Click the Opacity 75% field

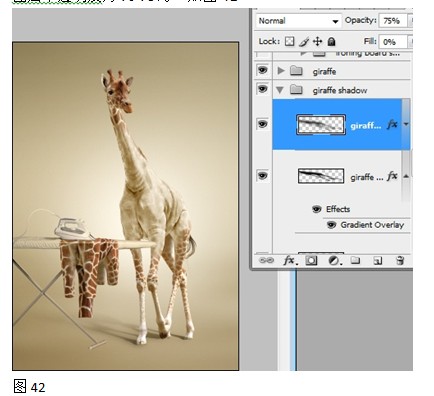pyautogui.click(x=393, y=21)
